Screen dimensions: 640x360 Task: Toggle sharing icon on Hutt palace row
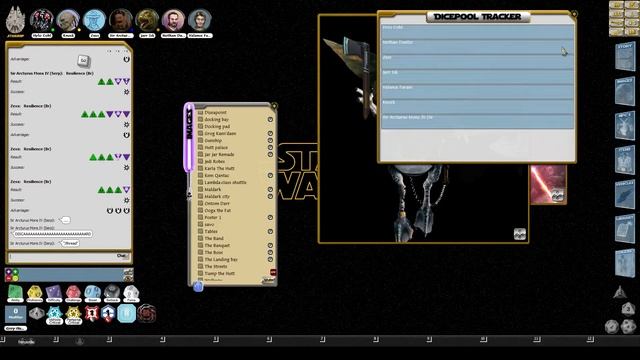(x=270, y=147)
